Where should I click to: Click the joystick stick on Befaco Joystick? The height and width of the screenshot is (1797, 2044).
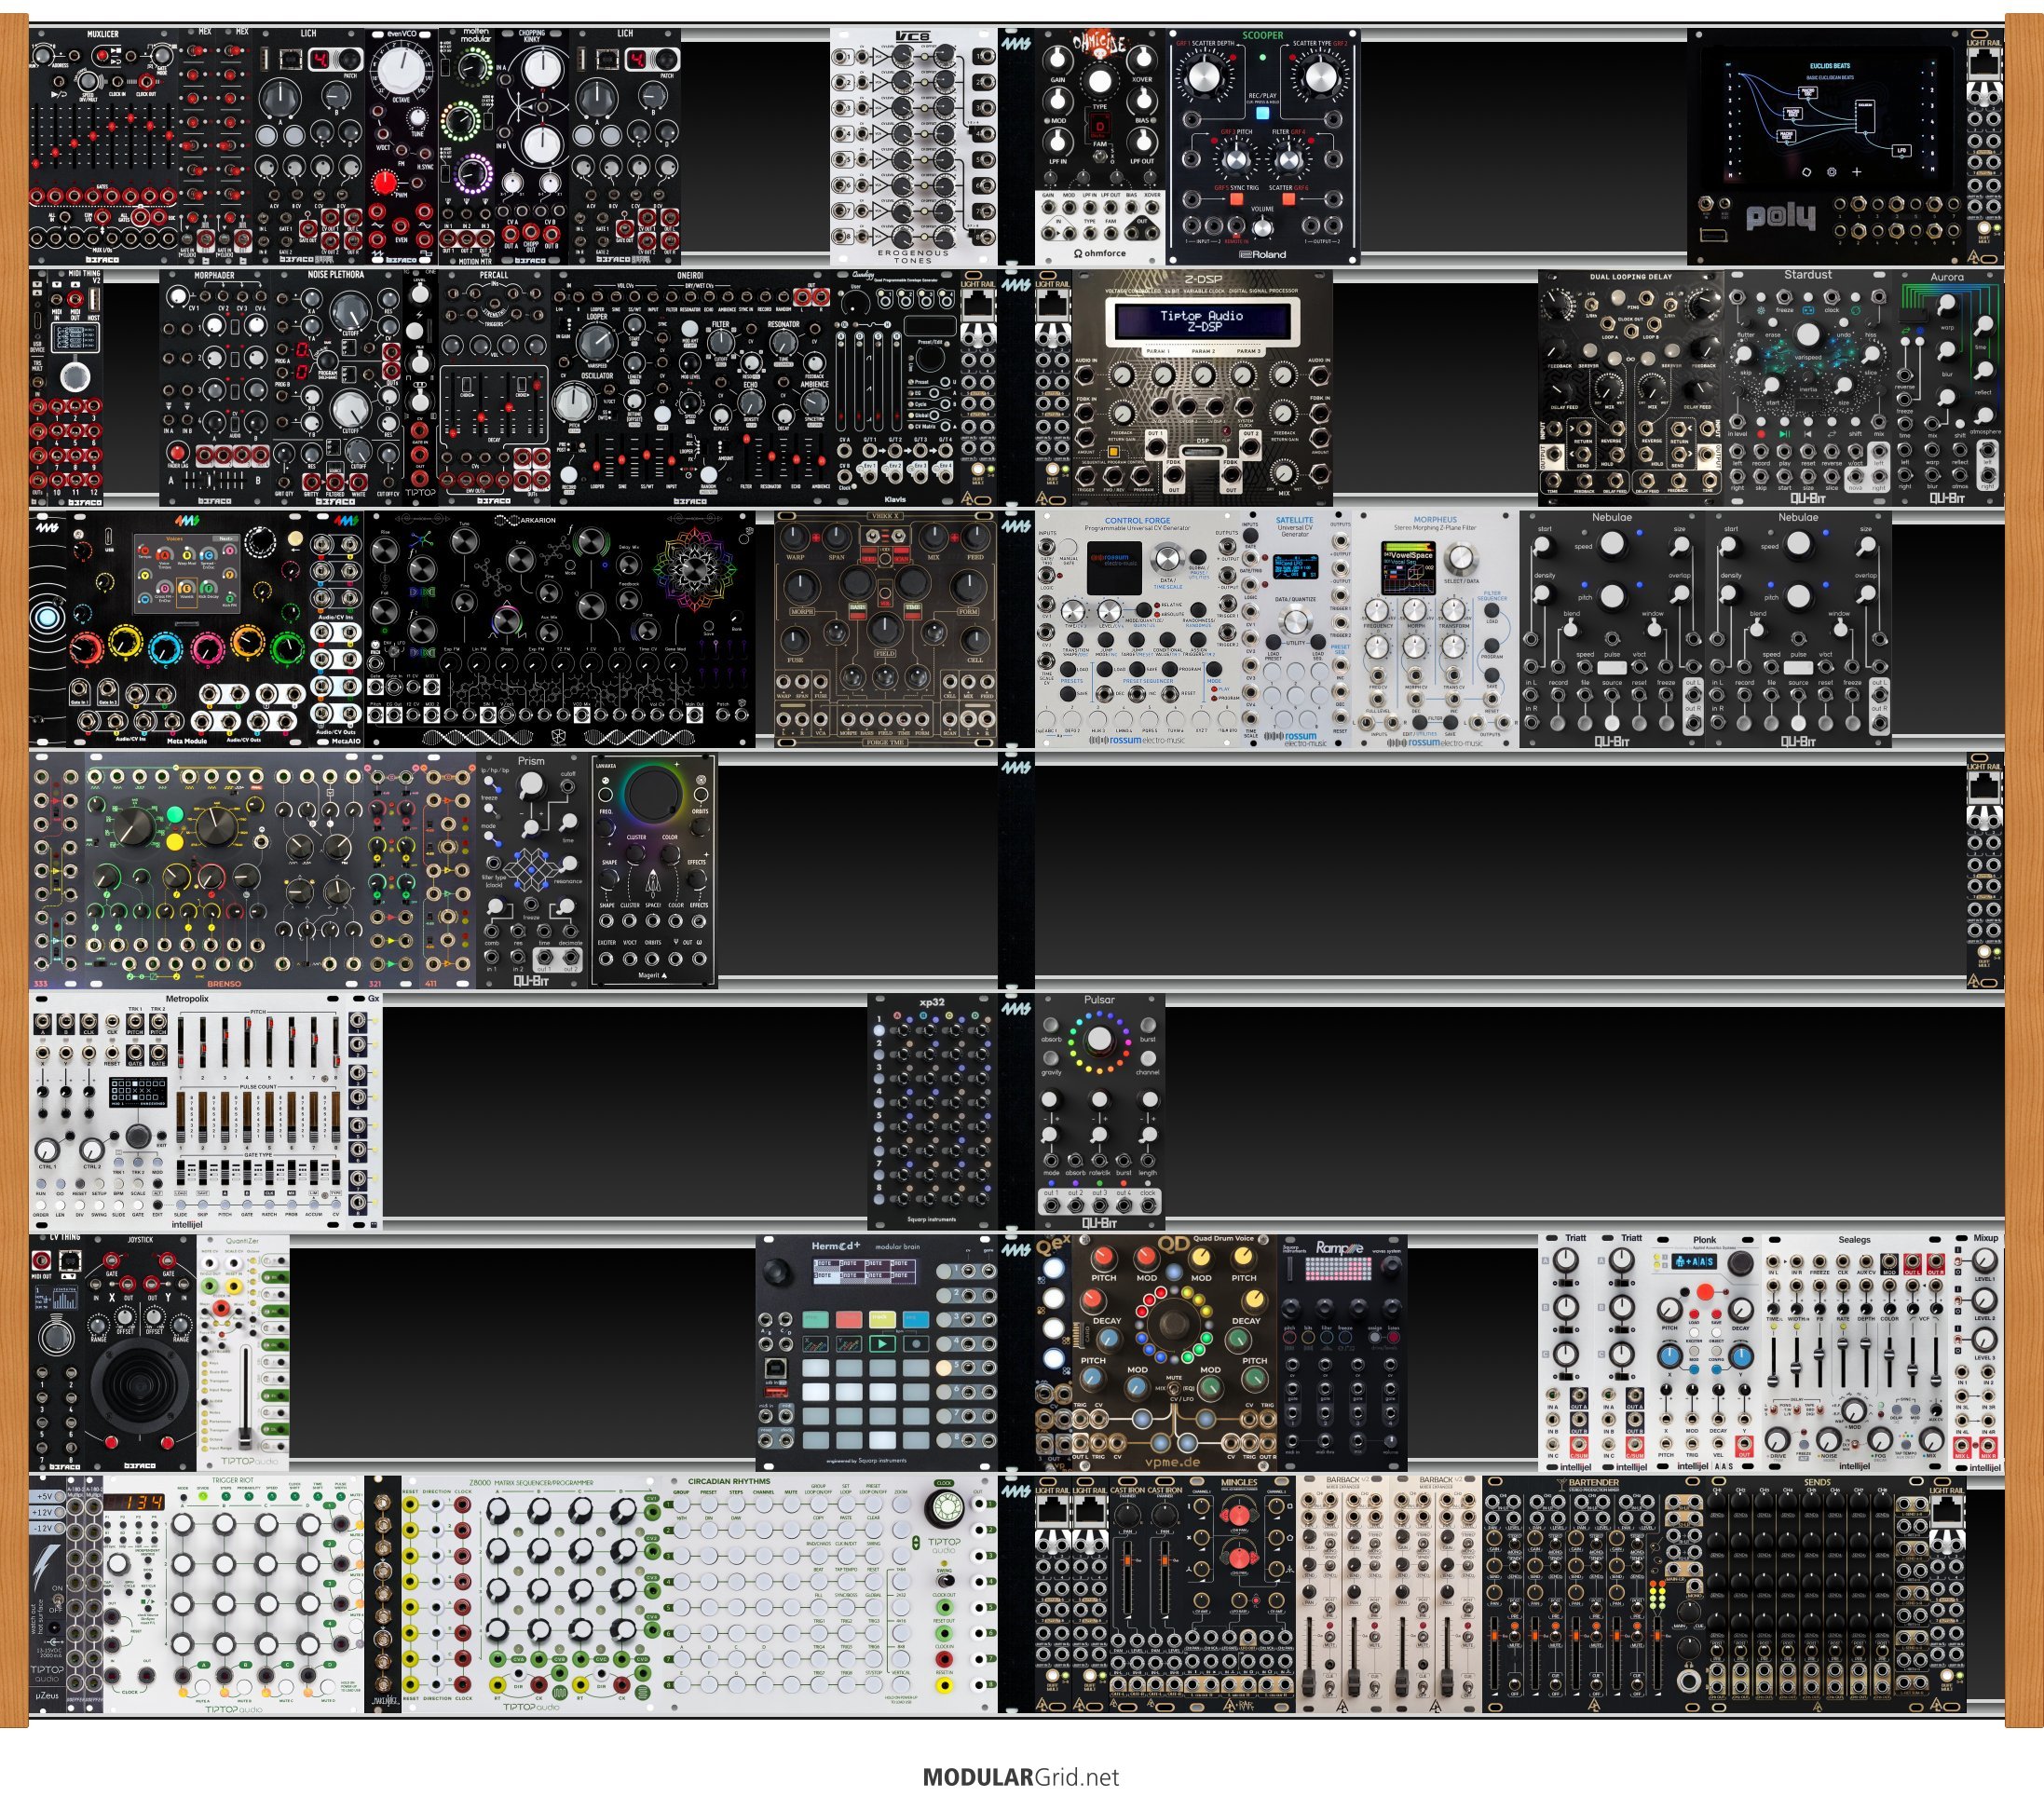140,1386
